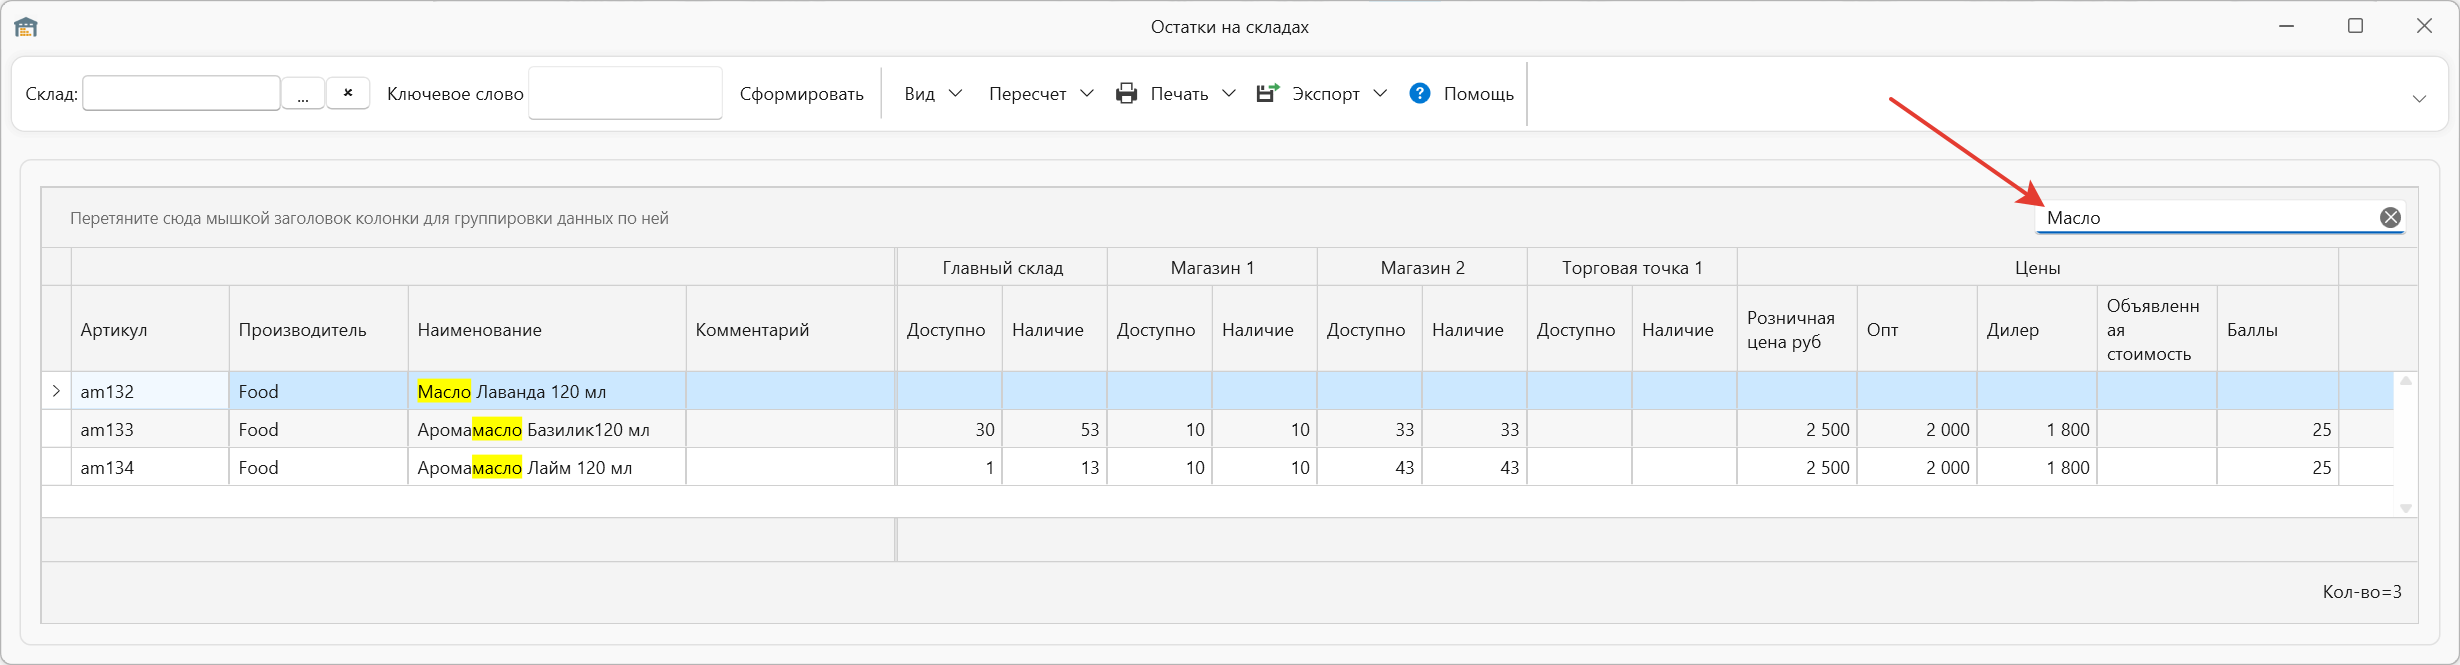The height and width of the screenshot is (665, 2460).
Task: Click the Дилер column header
Action: (2037, 329)
